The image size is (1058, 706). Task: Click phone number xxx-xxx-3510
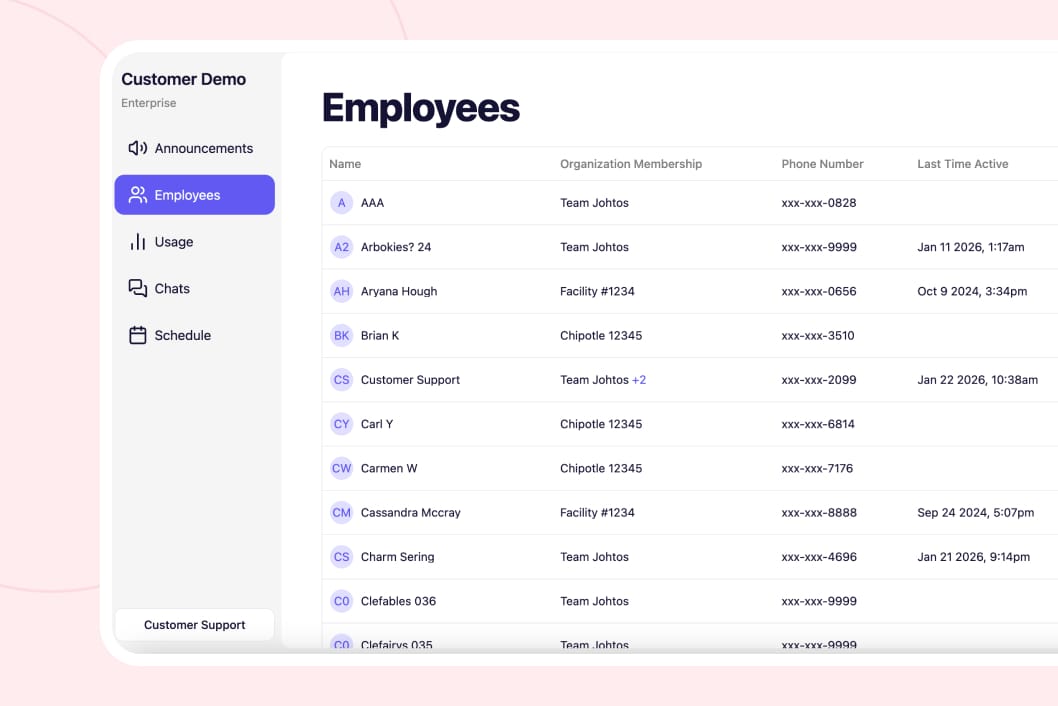(x=818, y=335)
